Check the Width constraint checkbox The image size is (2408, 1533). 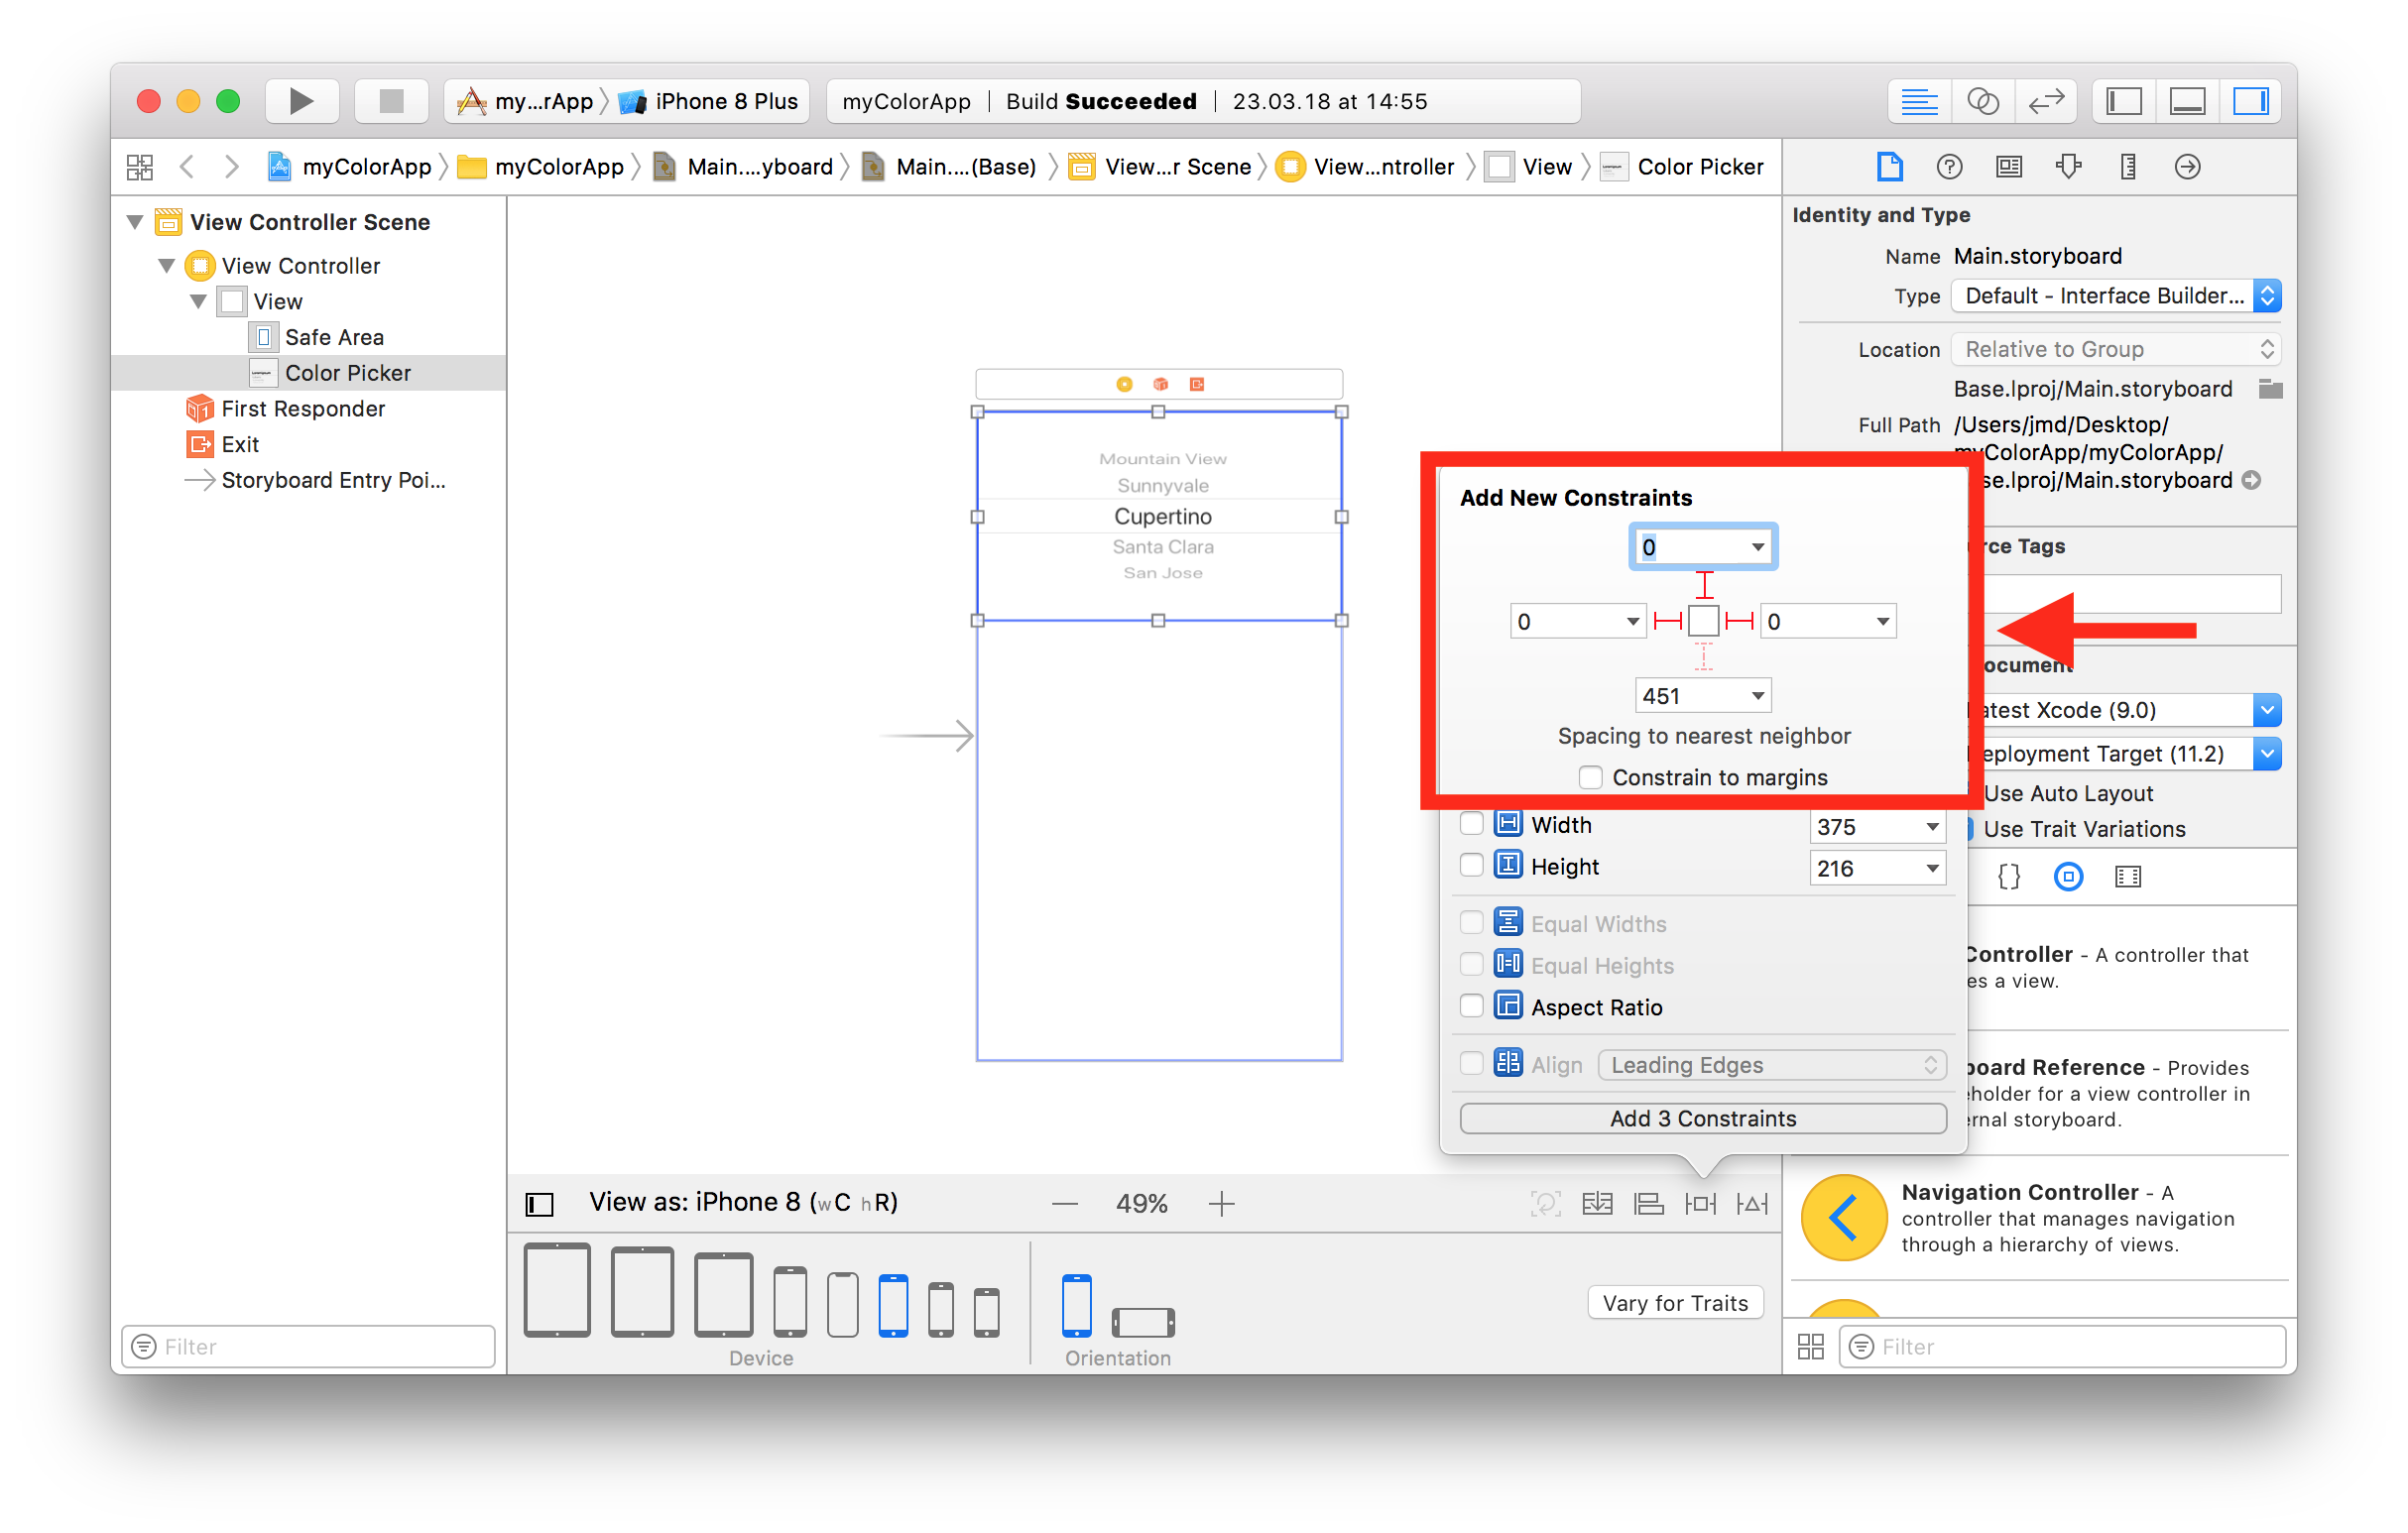1471,824
